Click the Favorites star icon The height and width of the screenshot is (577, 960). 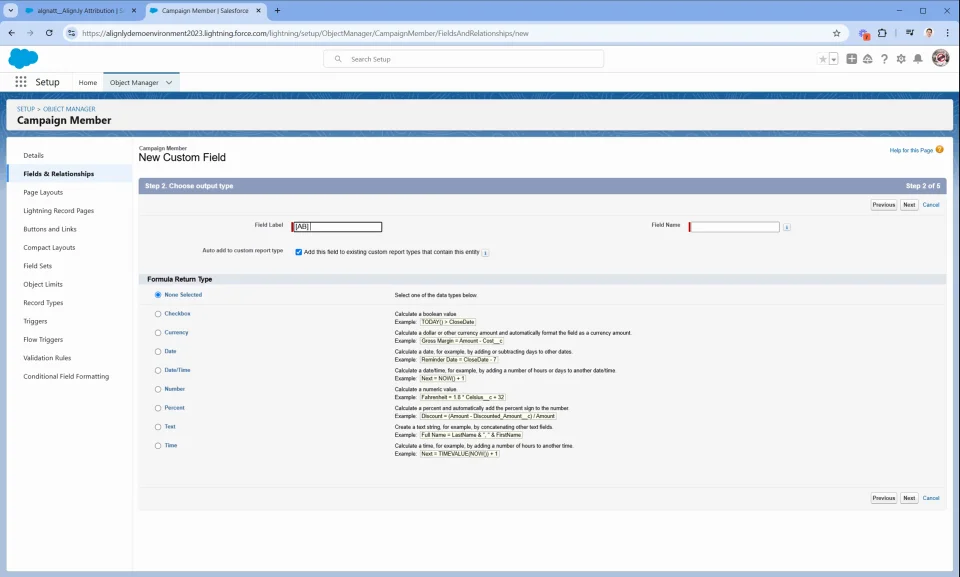point(823,59)
